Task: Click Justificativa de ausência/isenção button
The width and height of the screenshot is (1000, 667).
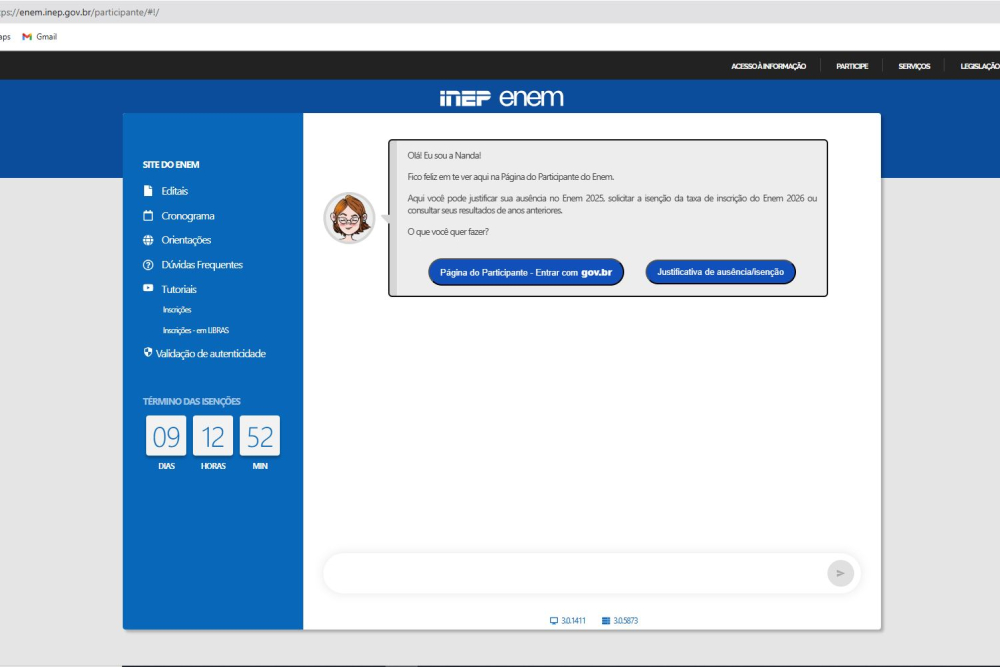Action: pos(720,272)
